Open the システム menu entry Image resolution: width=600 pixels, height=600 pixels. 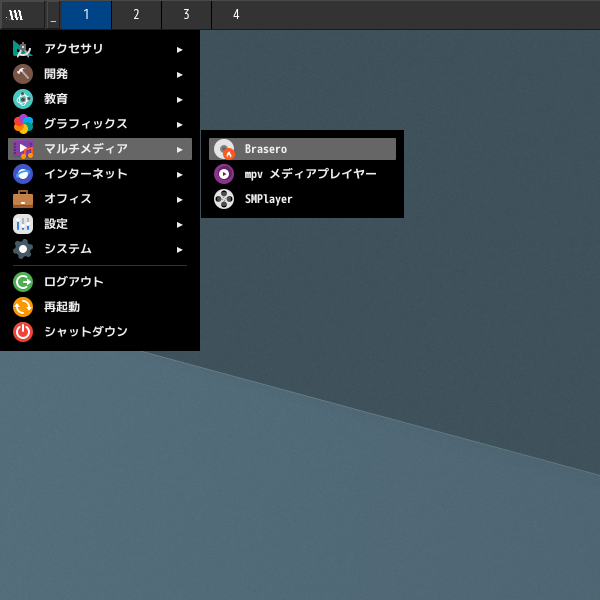coord(100,249)
